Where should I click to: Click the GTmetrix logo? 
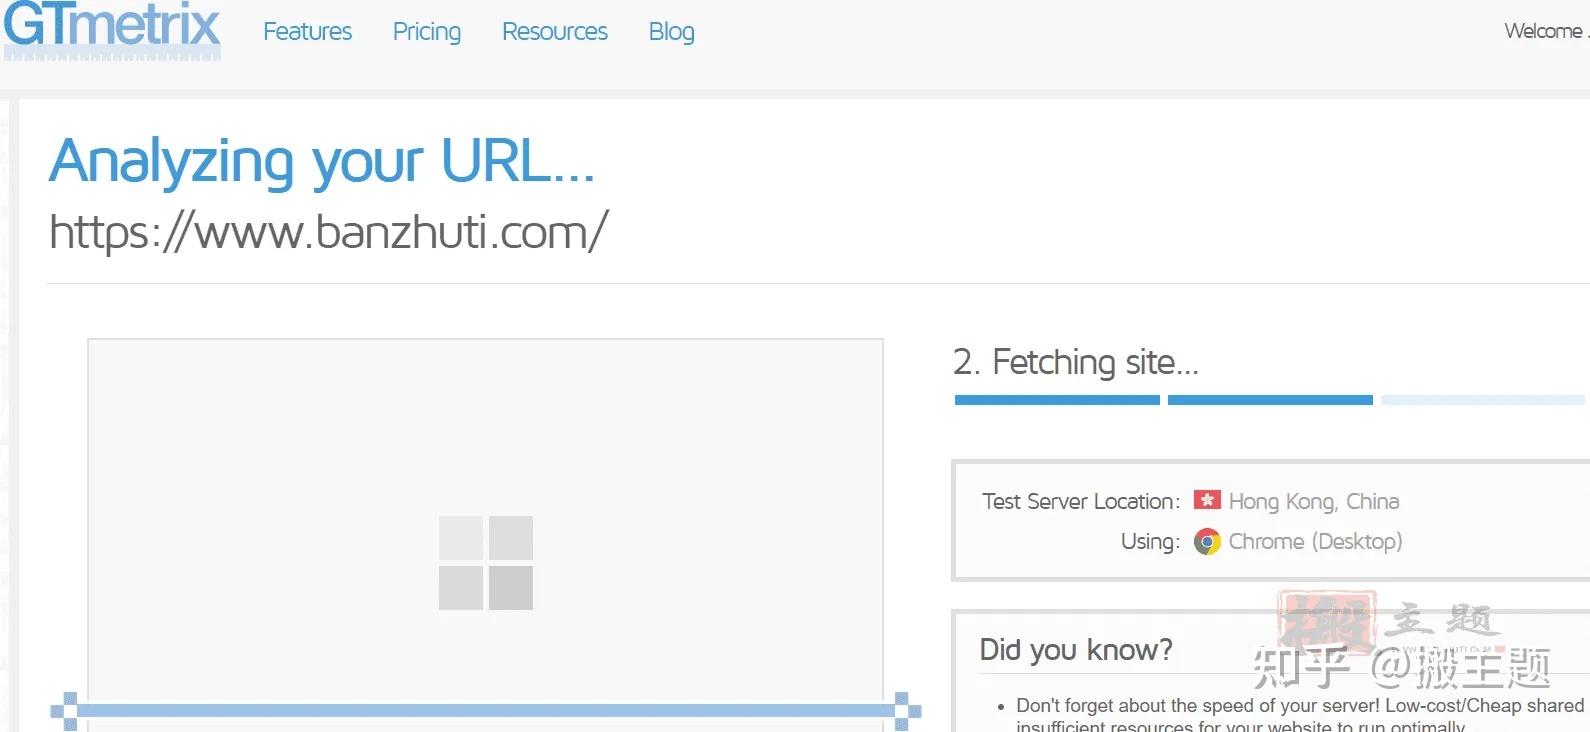pyautogui.click(x=111, y=29)
